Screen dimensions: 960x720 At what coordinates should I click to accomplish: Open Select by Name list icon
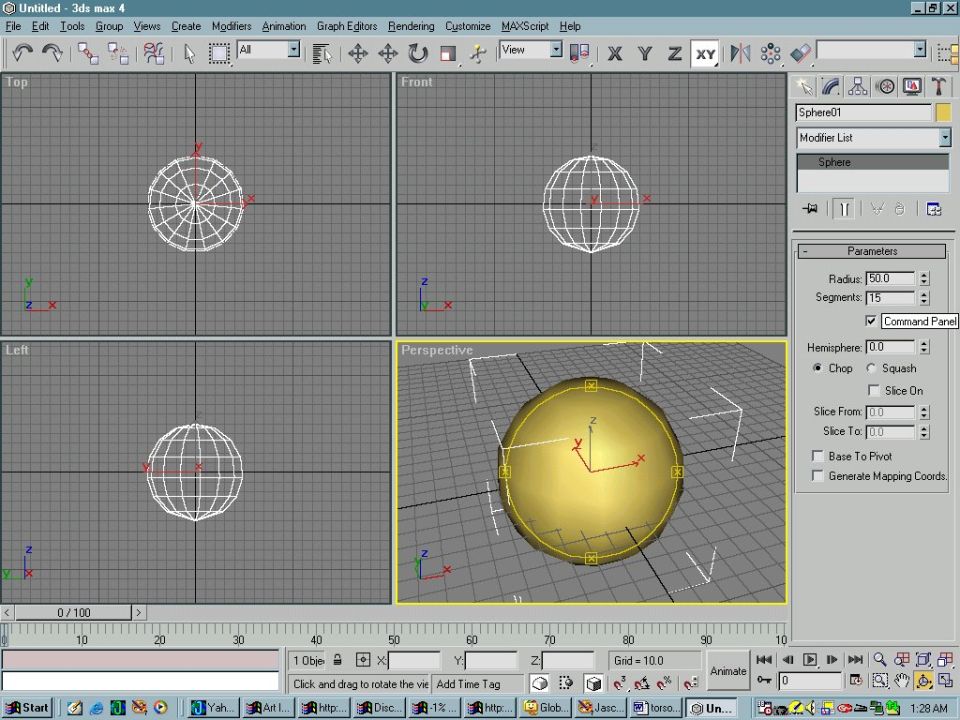click(x=321, y=53)
